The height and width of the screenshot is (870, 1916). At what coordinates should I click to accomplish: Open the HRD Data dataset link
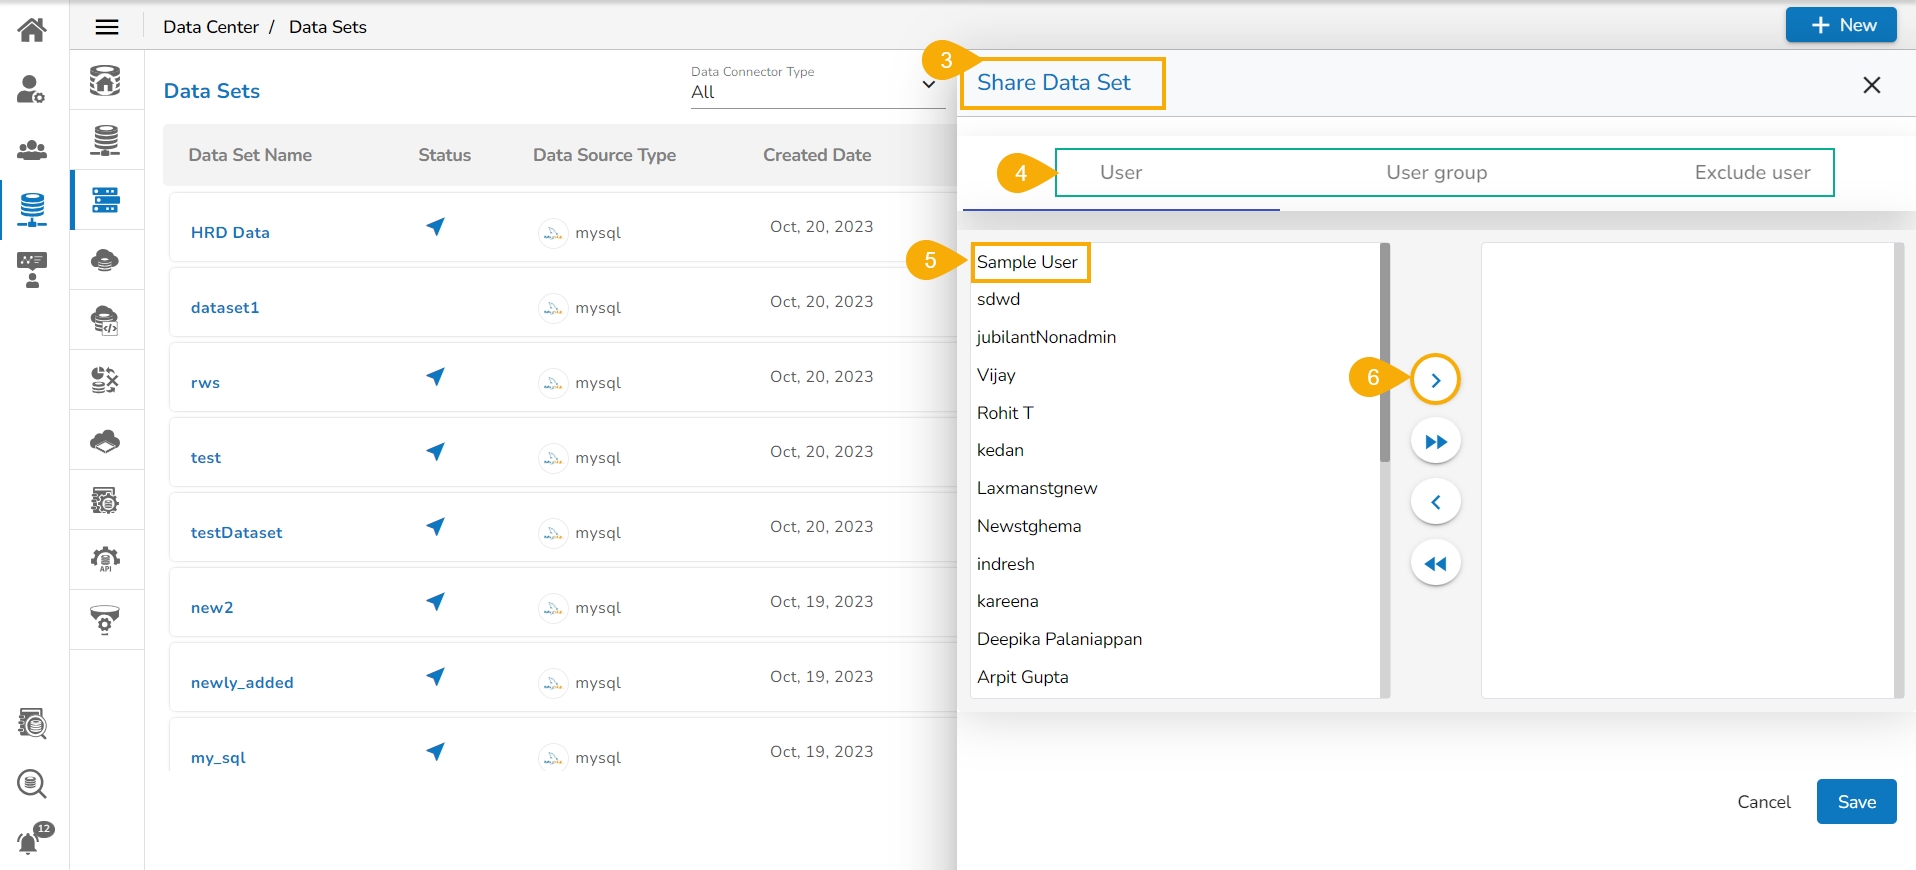230,232
